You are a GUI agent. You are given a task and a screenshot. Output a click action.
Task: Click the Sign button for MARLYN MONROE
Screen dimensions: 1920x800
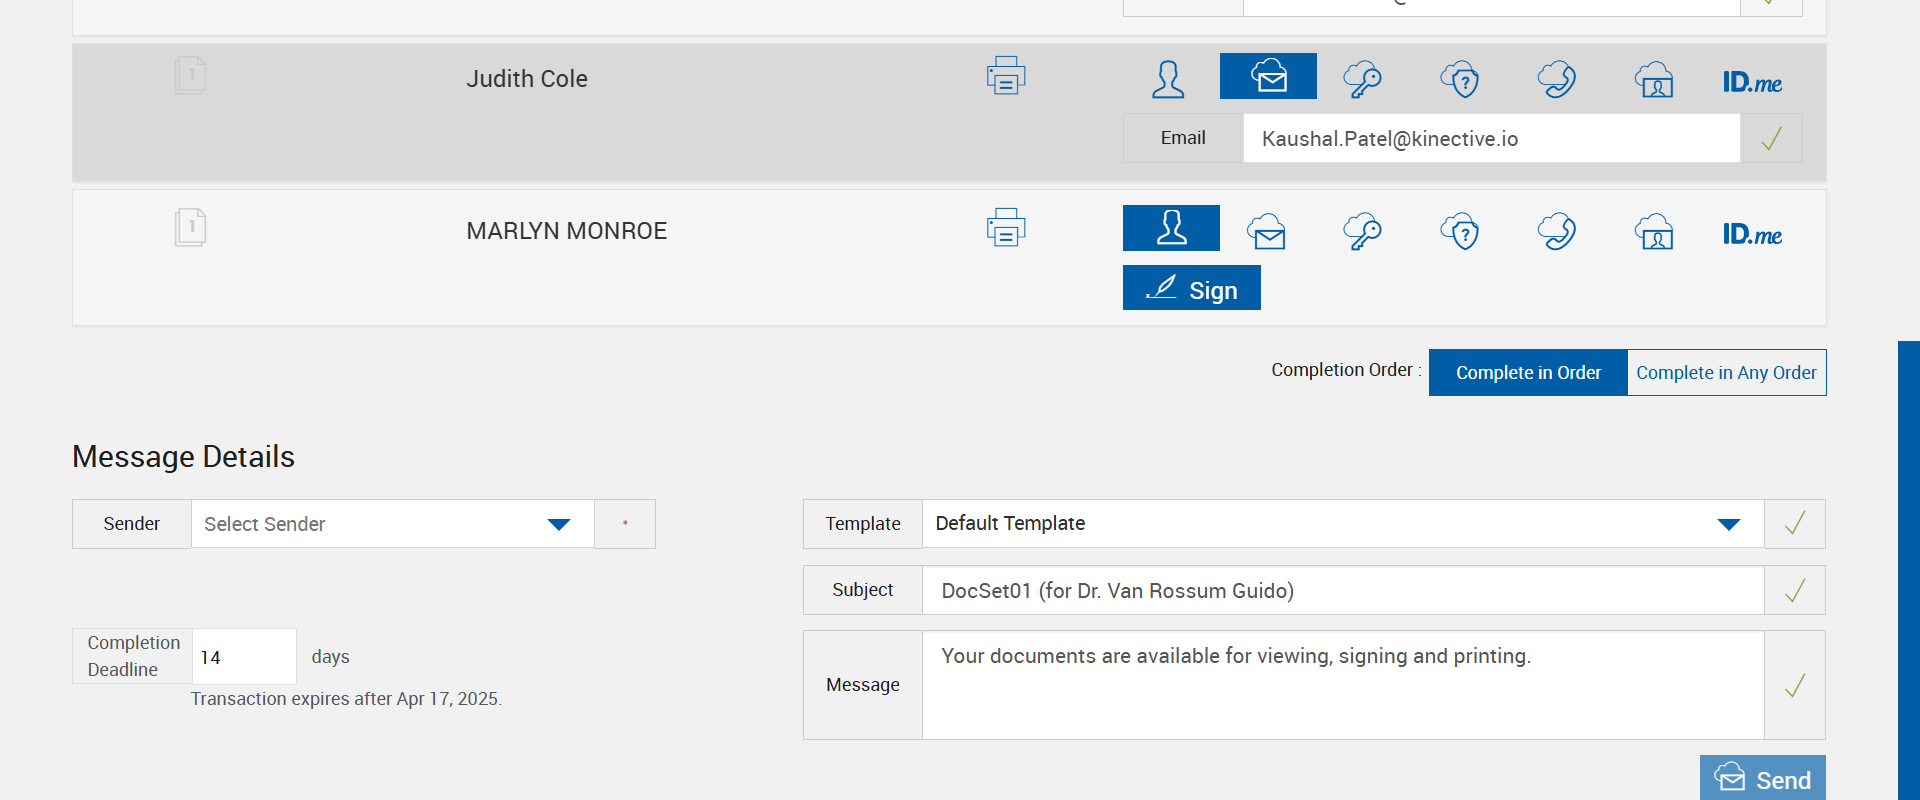(1191, 289)
